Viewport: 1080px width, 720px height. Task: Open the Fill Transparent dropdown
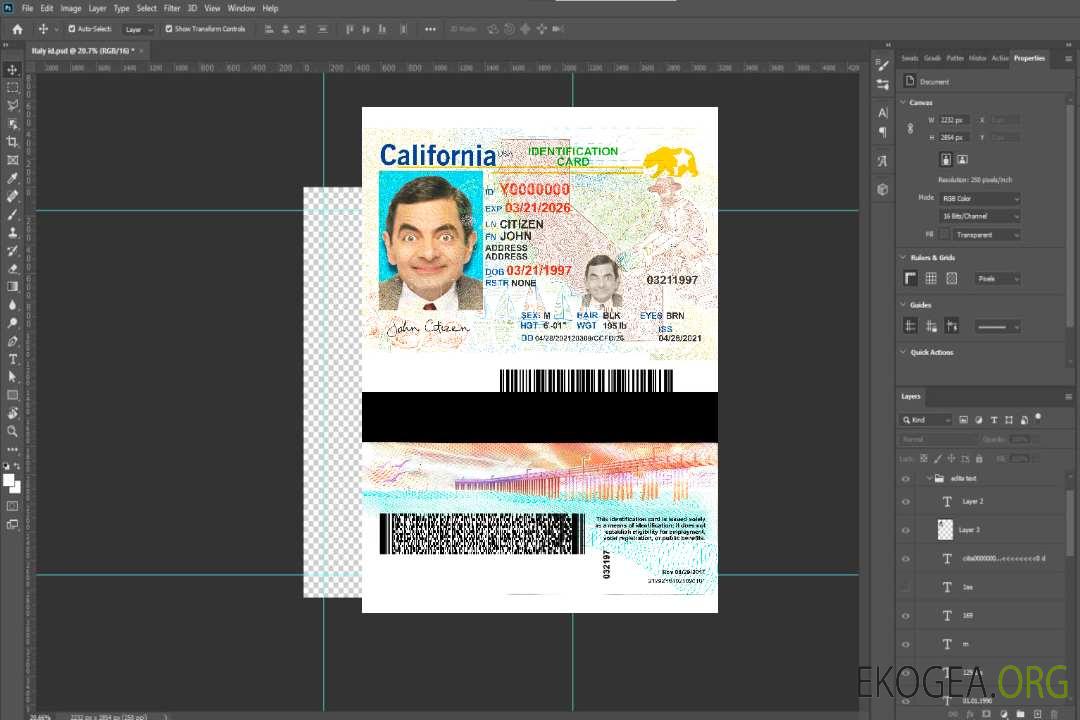[986, 235]
